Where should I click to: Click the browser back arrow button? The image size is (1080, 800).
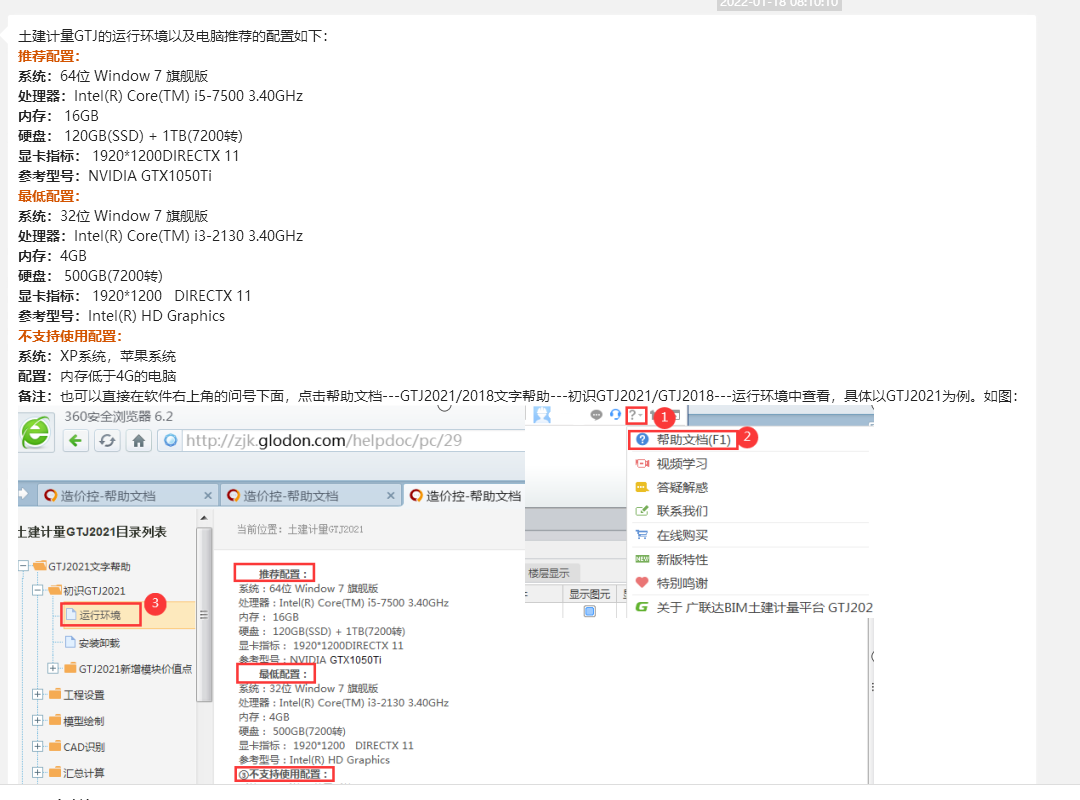point(76,440)
